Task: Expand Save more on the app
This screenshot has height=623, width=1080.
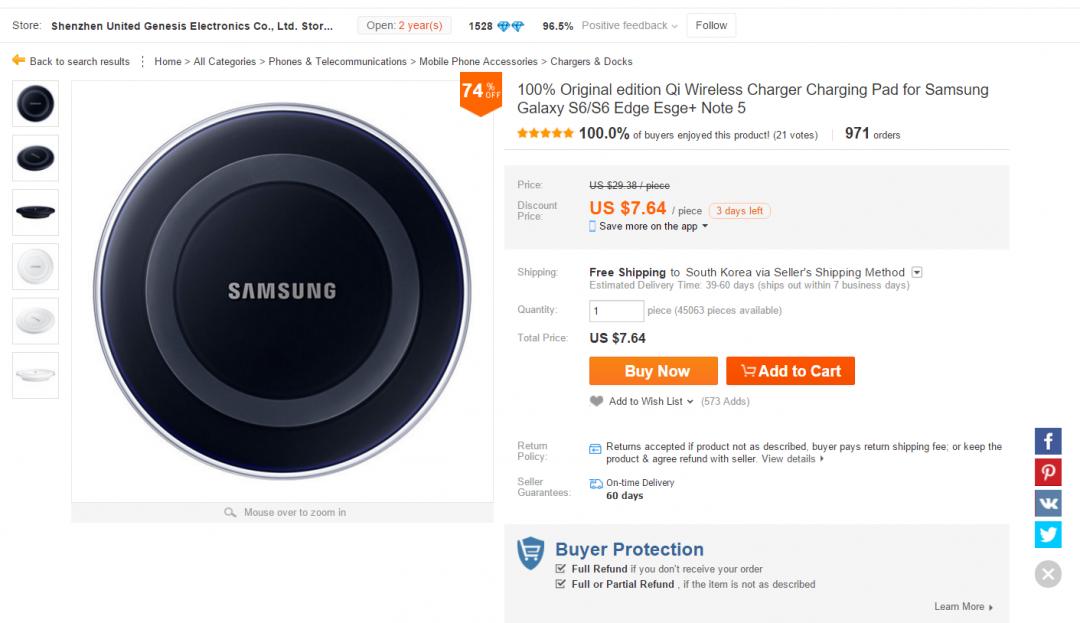Action: (x=705, y=227)
